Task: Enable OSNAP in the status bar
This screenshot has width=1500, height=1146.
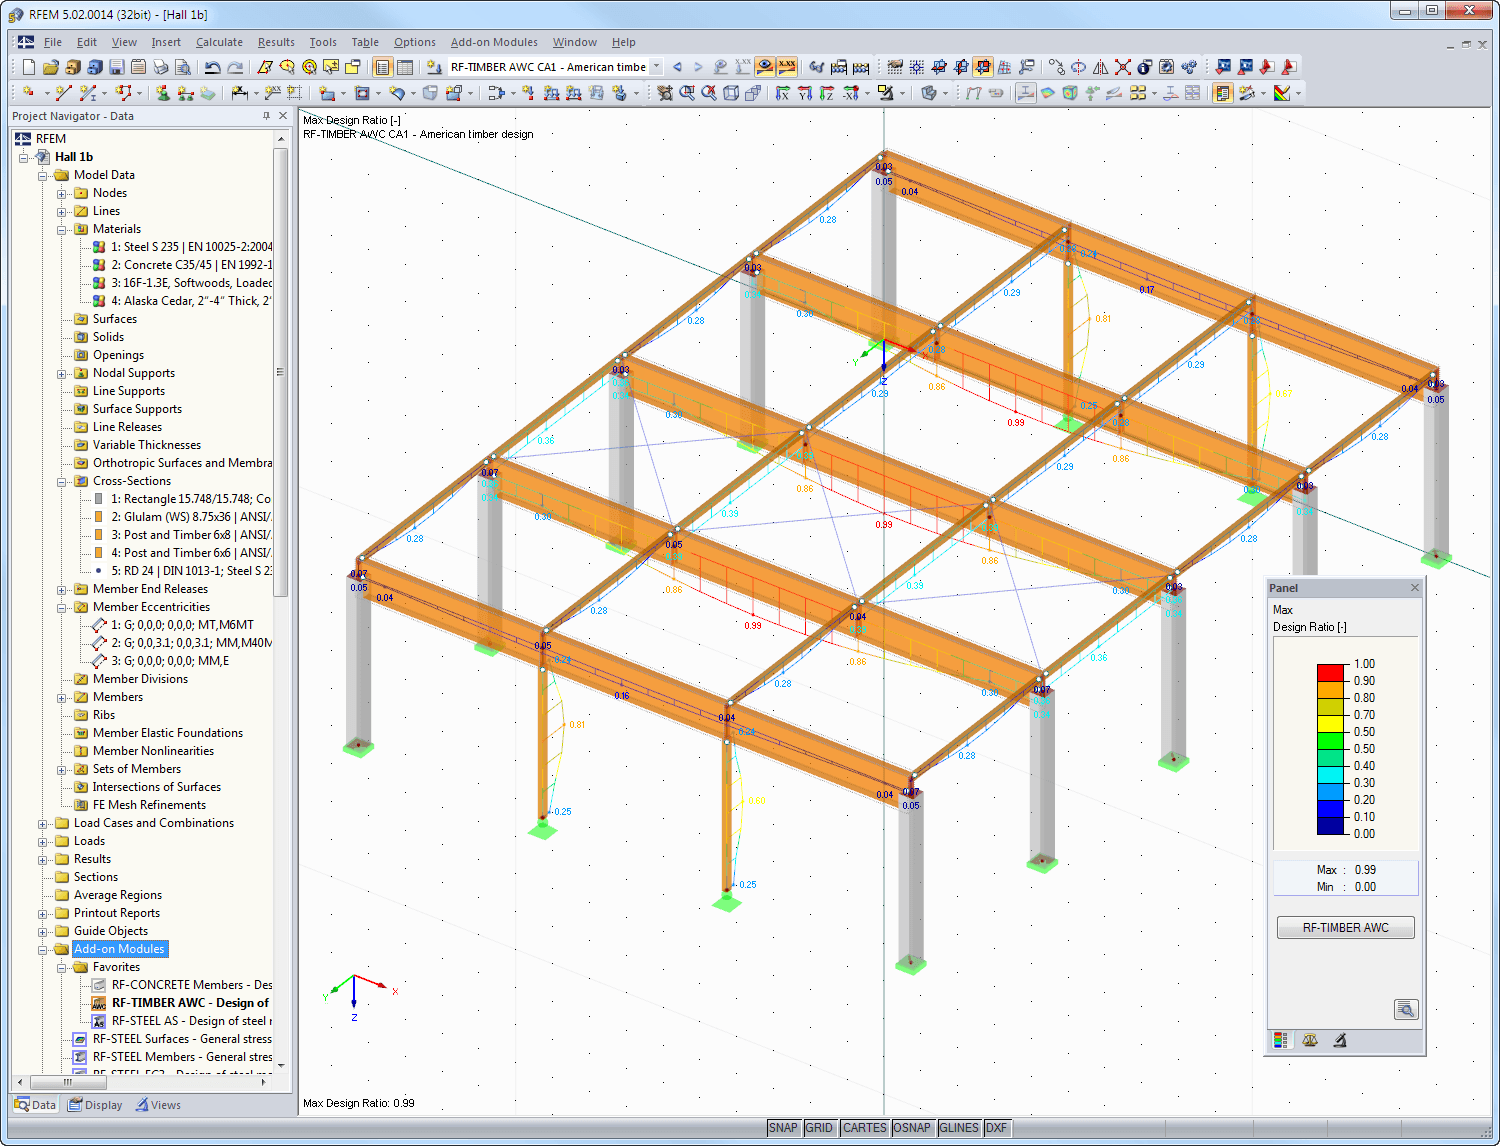Action: (x=912, y=1127)
